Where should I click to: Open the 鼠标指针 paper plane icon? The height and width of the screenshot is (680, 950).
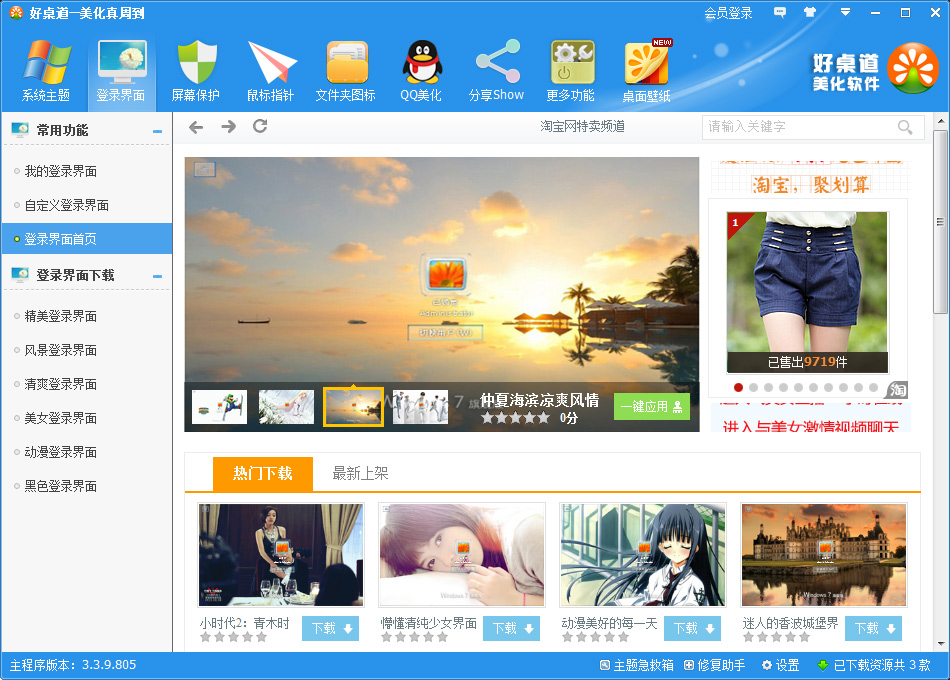click(271, 70)
